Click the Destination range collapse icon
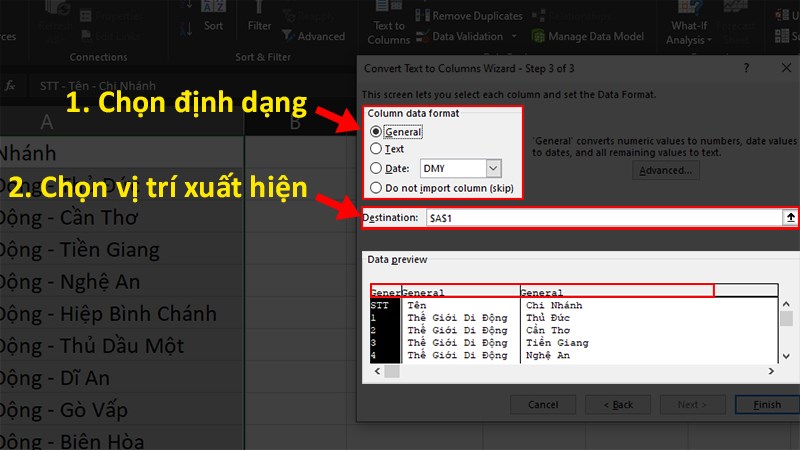This screenshot has height=450, width=800. (x=790, y=218)
